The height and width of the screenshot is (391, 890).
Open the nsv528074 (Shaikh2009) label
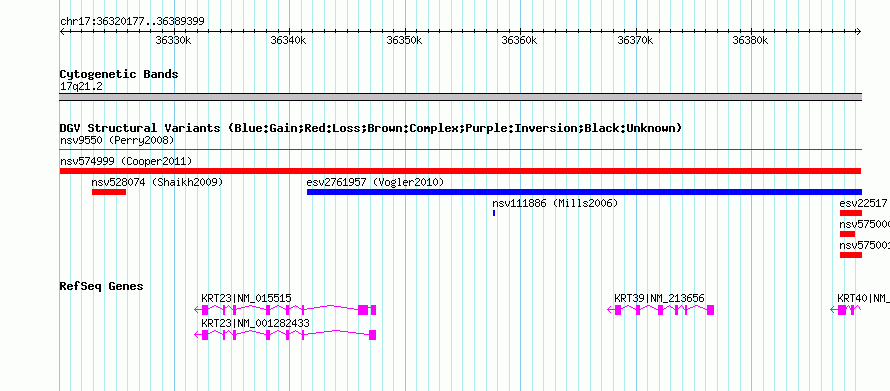coord(157,182)
